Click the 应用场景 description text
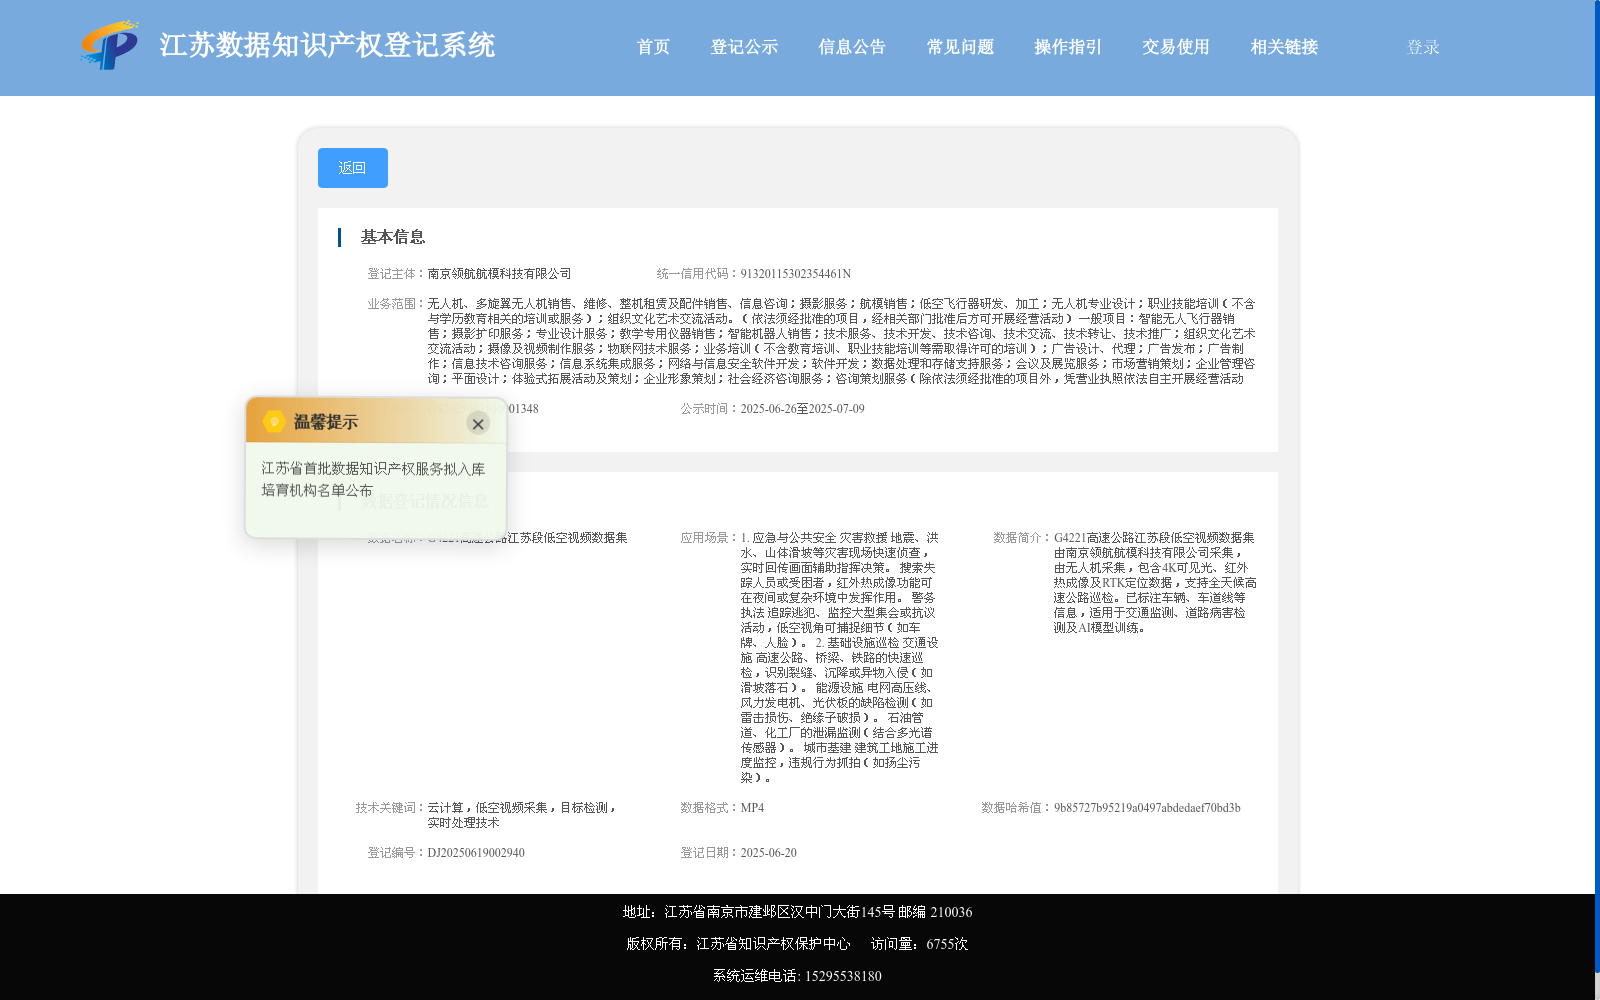Screen dimensions: 1600x1000 coord(839,658)
